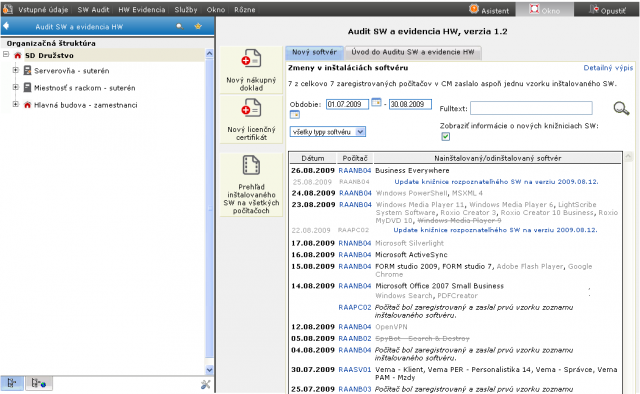Expand Serverovňa - suterén node

pyautogui.click(x=16, y=70)
